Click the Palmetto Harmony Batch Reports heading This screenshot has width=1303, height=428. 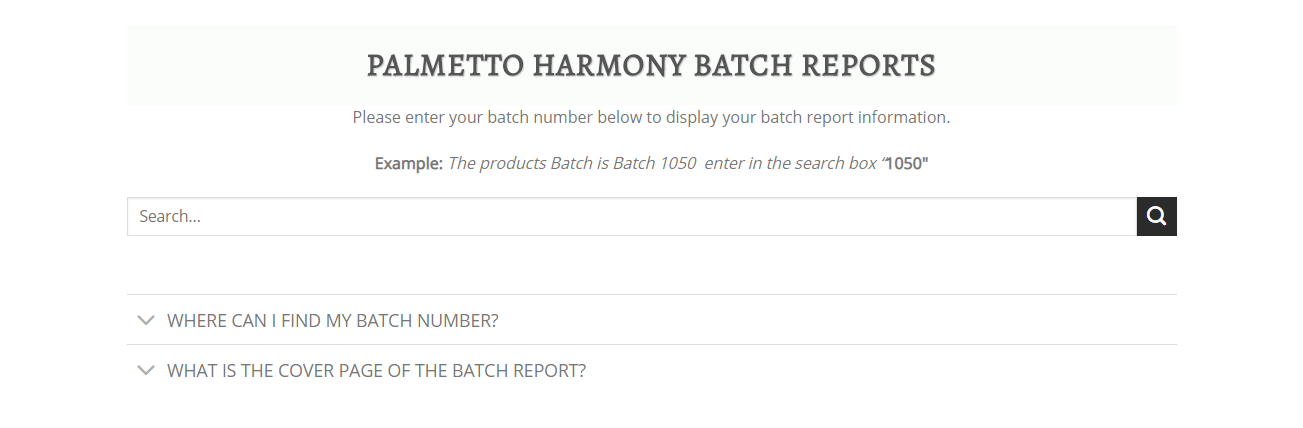651,65
